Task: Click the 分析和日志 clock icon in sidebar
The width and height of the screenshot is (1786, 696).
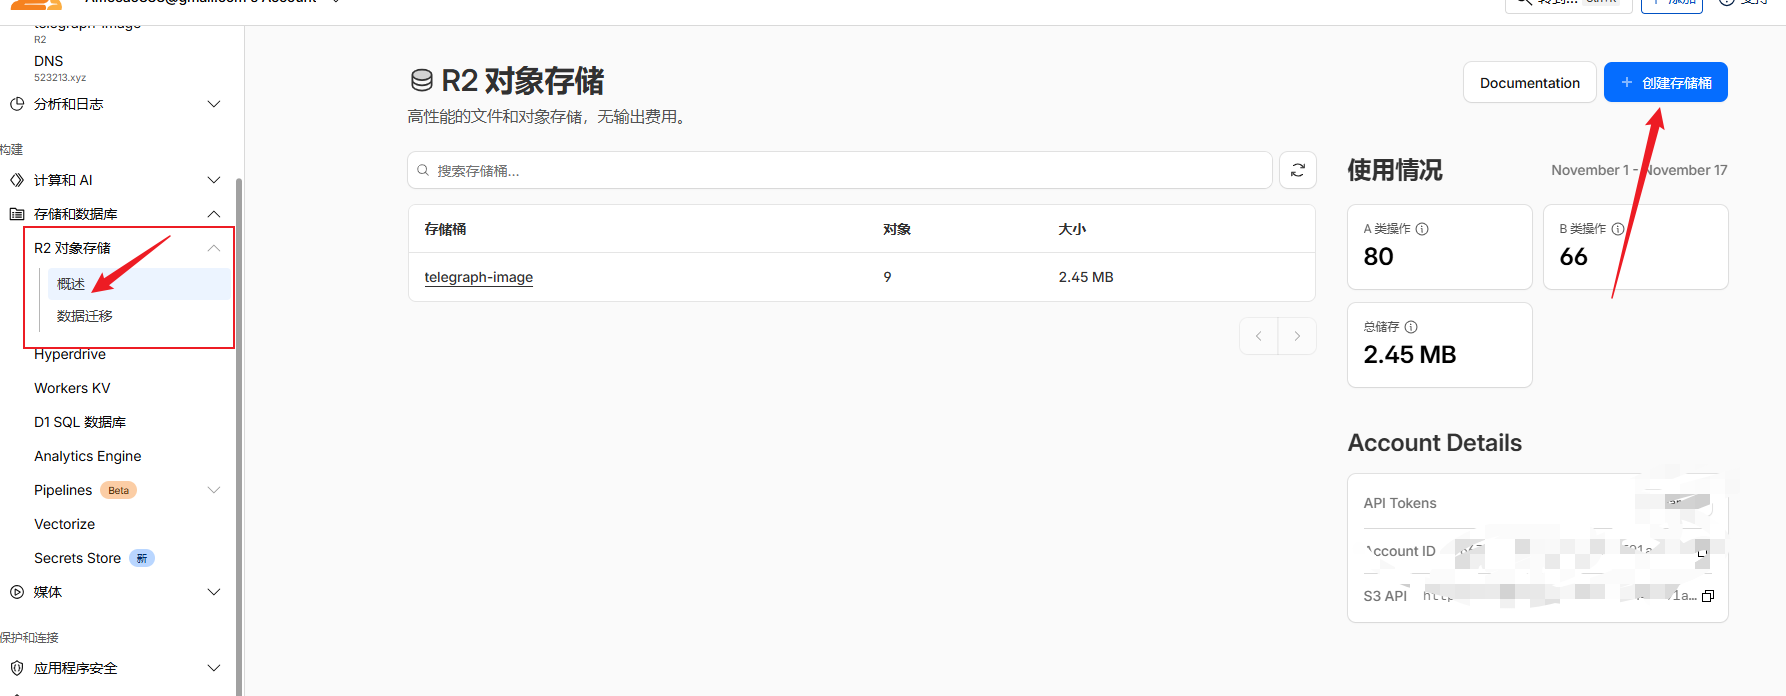Action: [17, 104]
